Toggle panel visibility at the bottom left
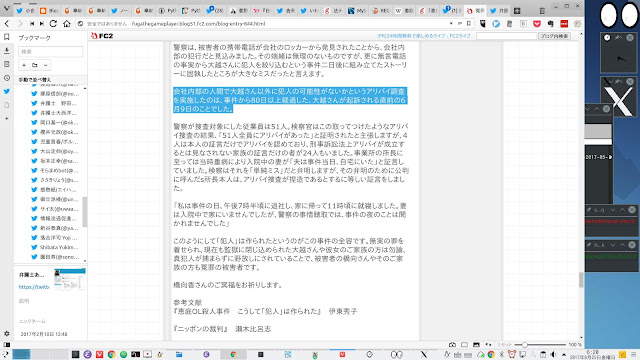 [x=7, y=344]
